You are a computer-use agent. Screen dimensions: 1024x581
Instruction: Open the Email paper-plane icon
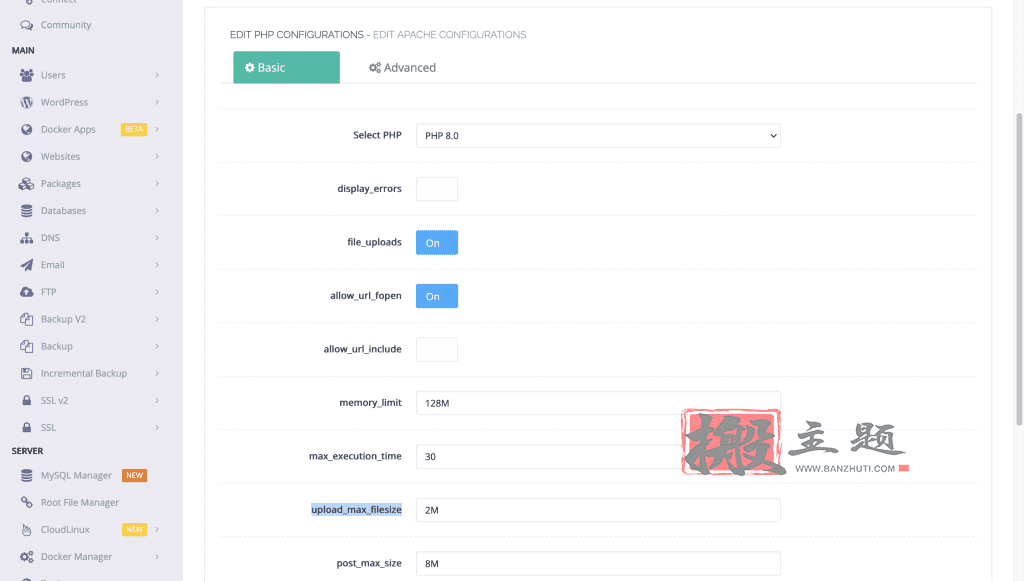26,265
